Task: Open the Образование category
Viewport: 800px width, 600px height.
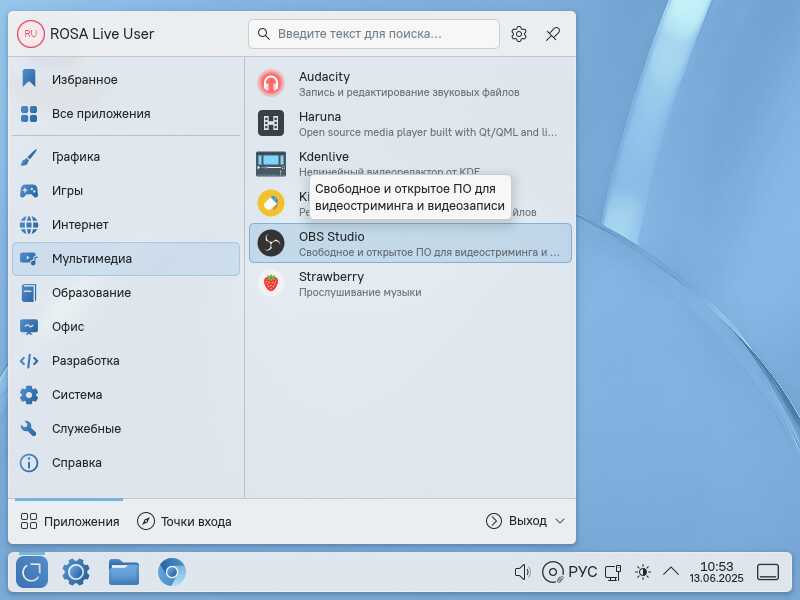Action: pyautogui.click(x=126, y=293)
